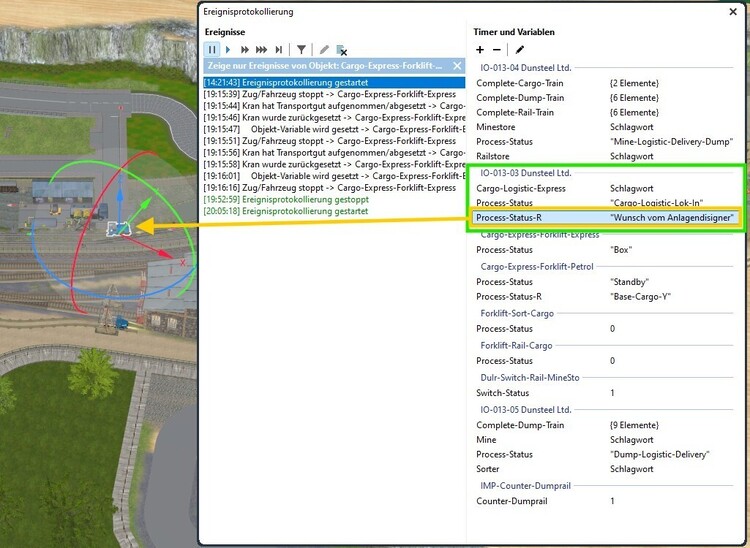The height and width of the screenshot is (548, 750).
Task: Select the 19:16:01 Objekt-Variable wird gesetzt event
Action: 334,176
